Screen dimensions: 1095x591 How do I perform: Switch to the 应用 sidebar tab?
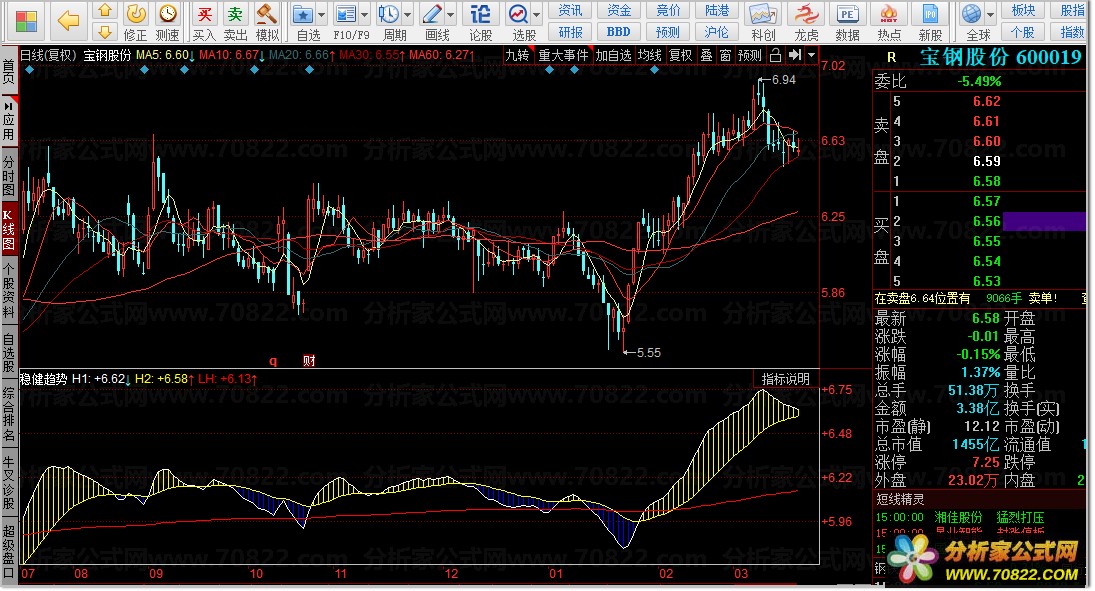pos(8,121)
